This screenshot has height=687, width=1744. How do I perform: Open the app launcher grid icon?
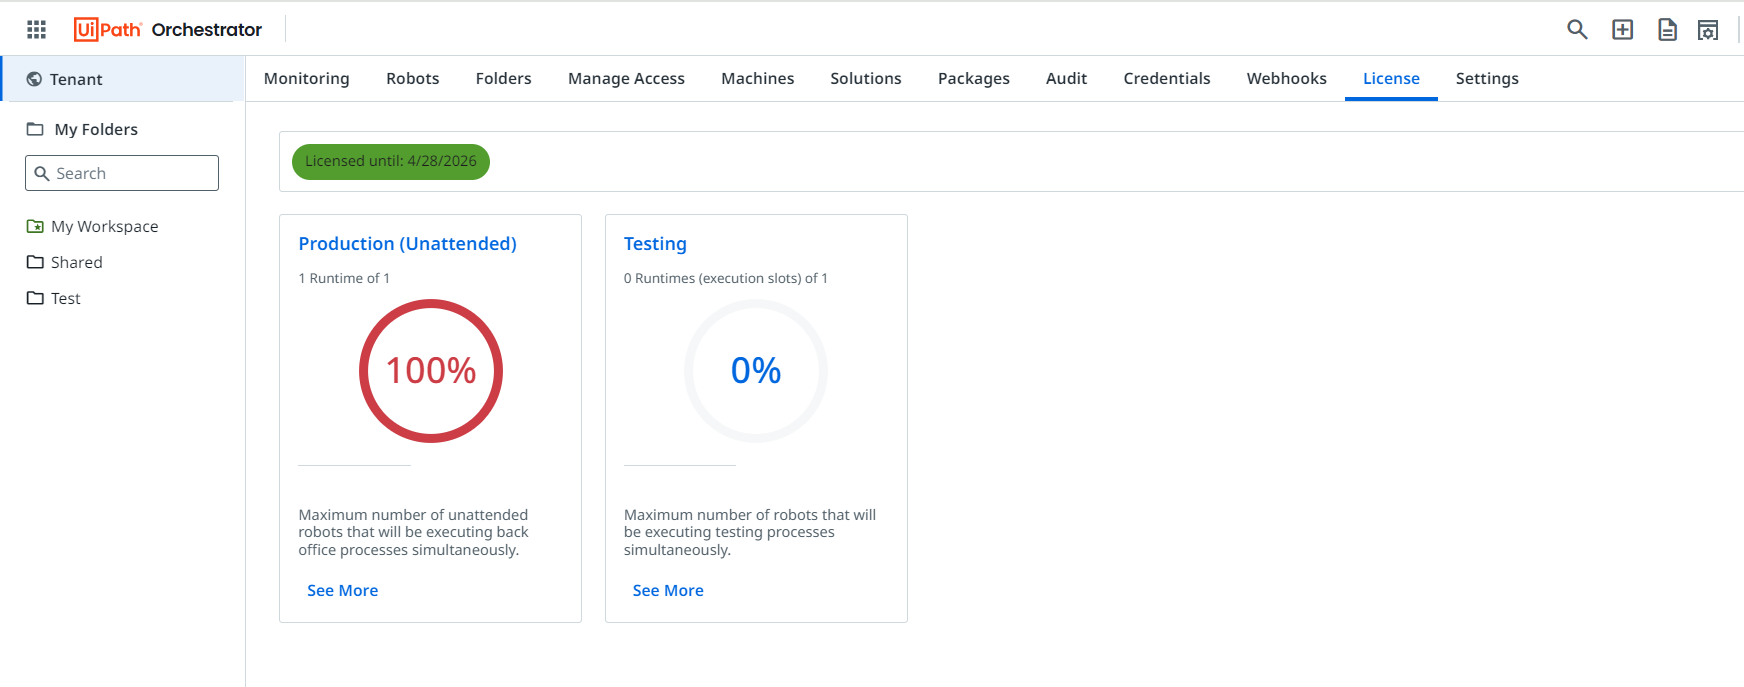tap(37, 30)
